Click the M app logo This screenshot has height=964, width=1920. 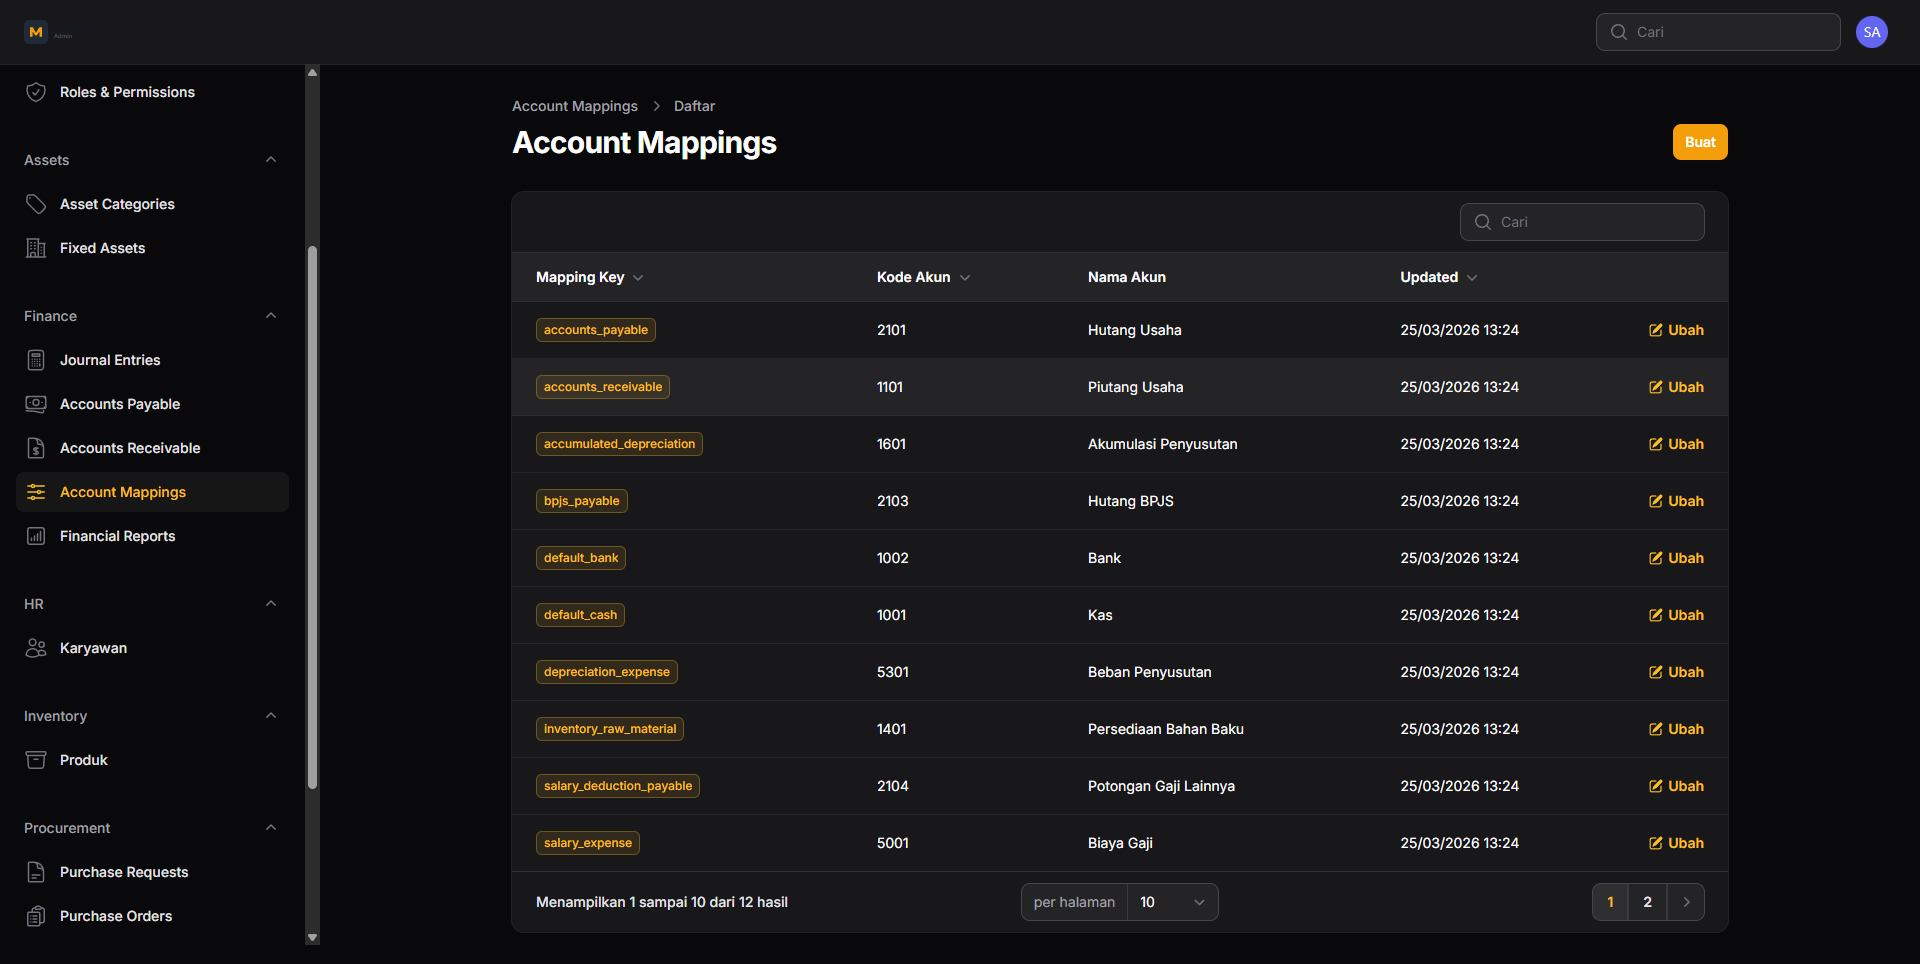36,32
